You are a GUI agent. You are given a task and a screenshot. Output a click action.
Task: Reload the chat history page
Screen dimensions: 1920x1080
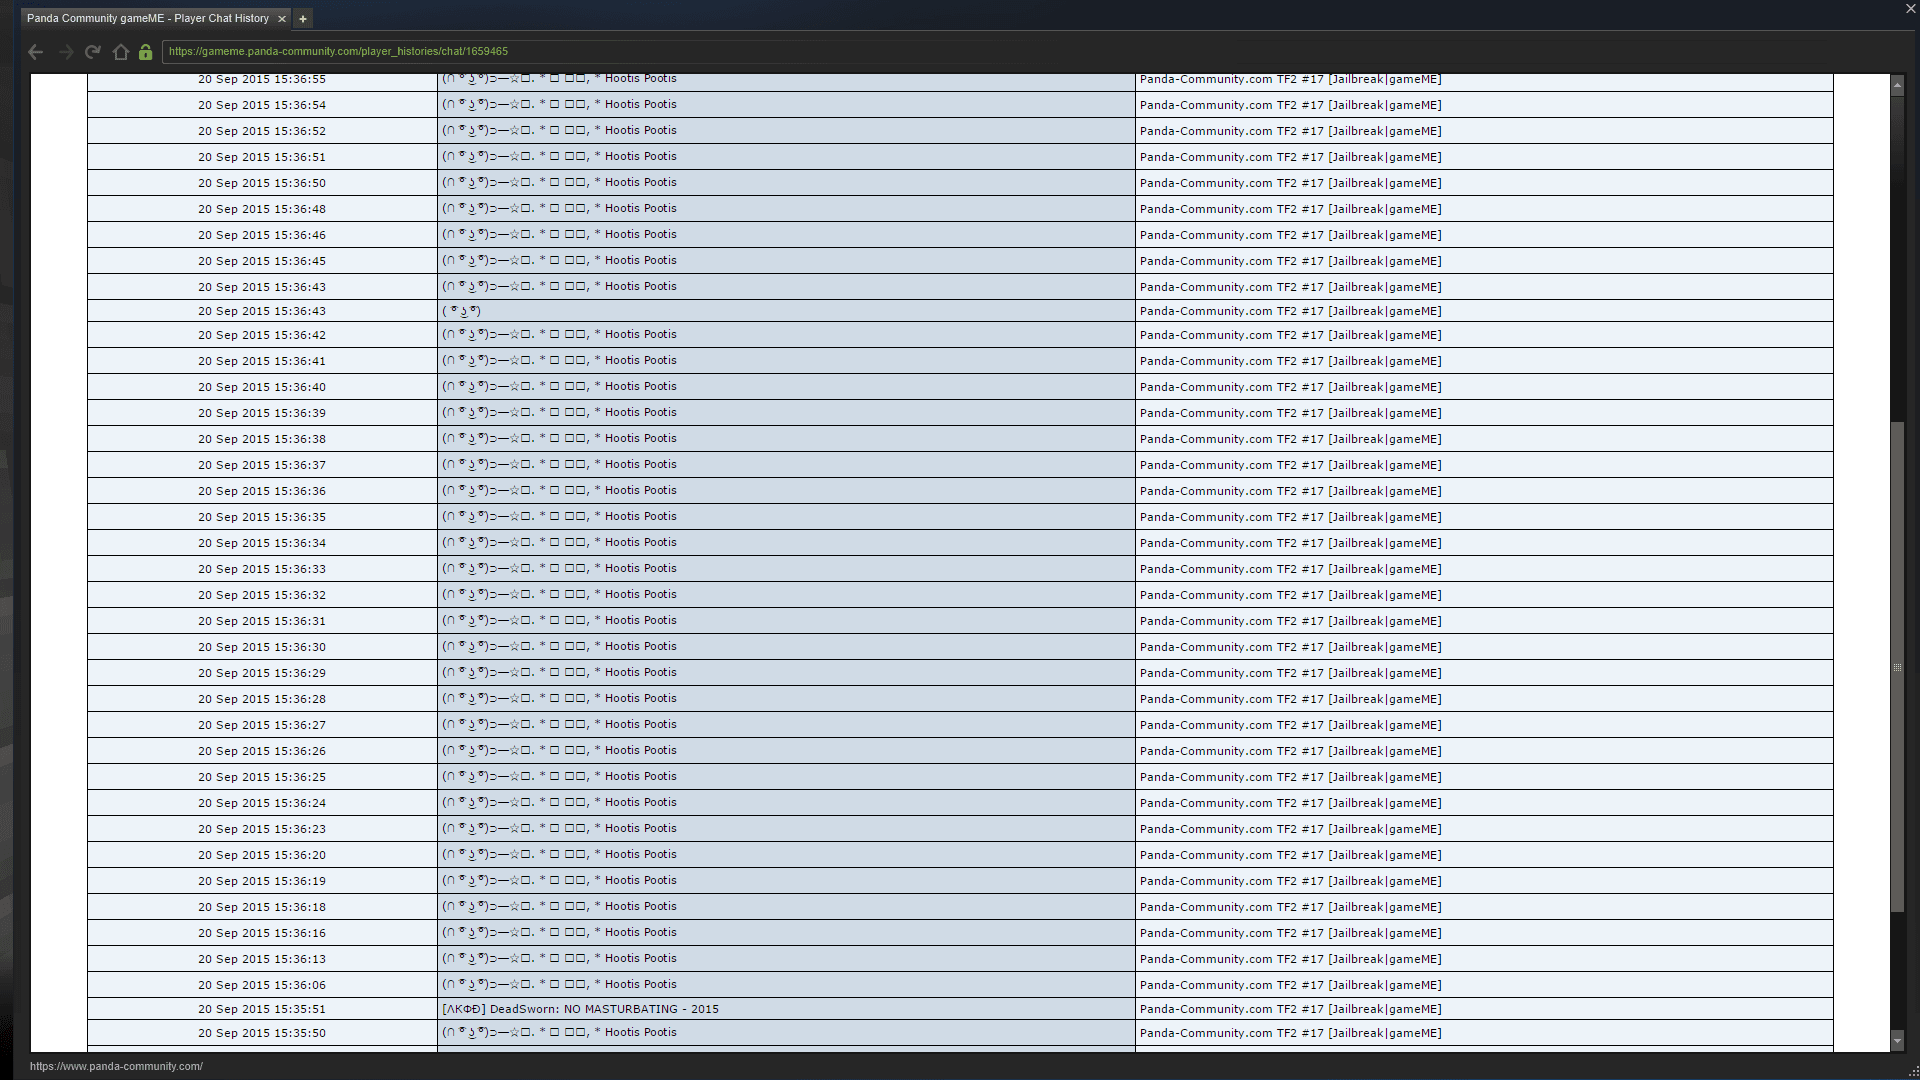point(93,52)
